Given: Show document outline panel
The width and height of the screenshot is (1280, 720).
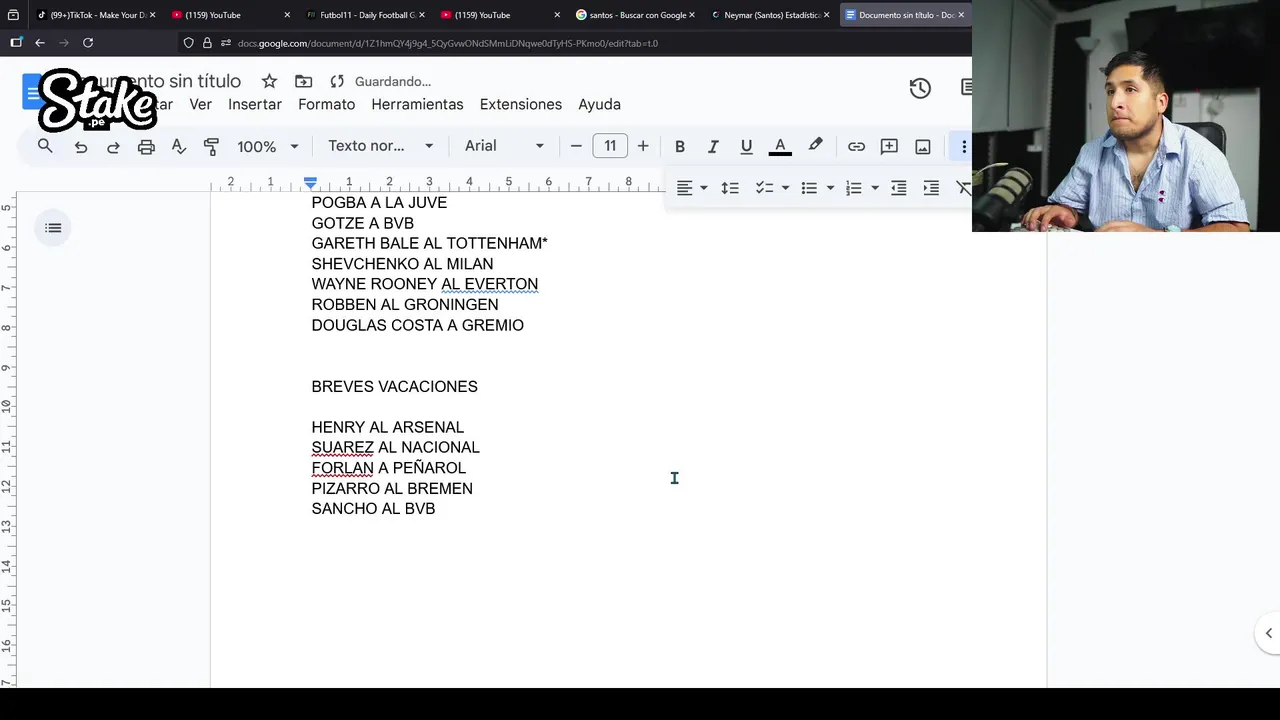Looking at the screenshot, I should pos(53,228).
